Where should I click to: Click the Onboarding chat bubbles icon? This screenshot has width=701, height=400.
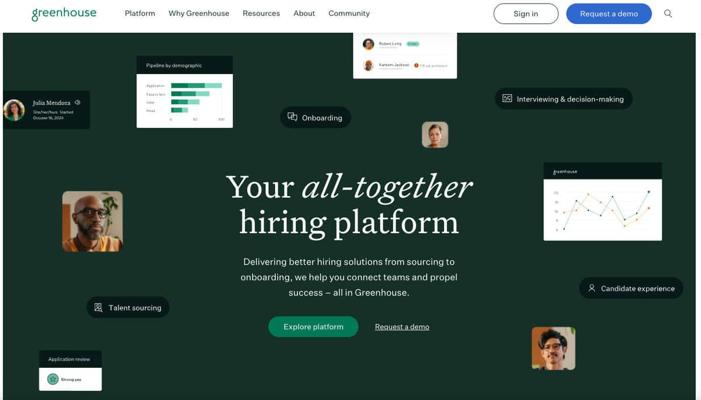pyautogui.click(x=292, y=117)
